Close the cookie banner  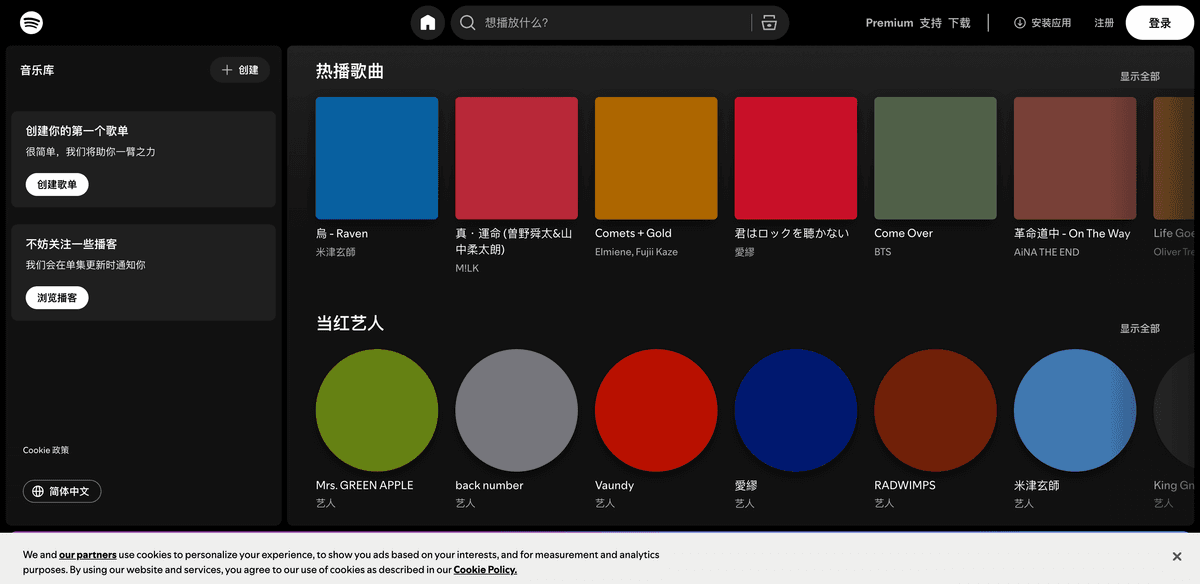[1177, 556]
